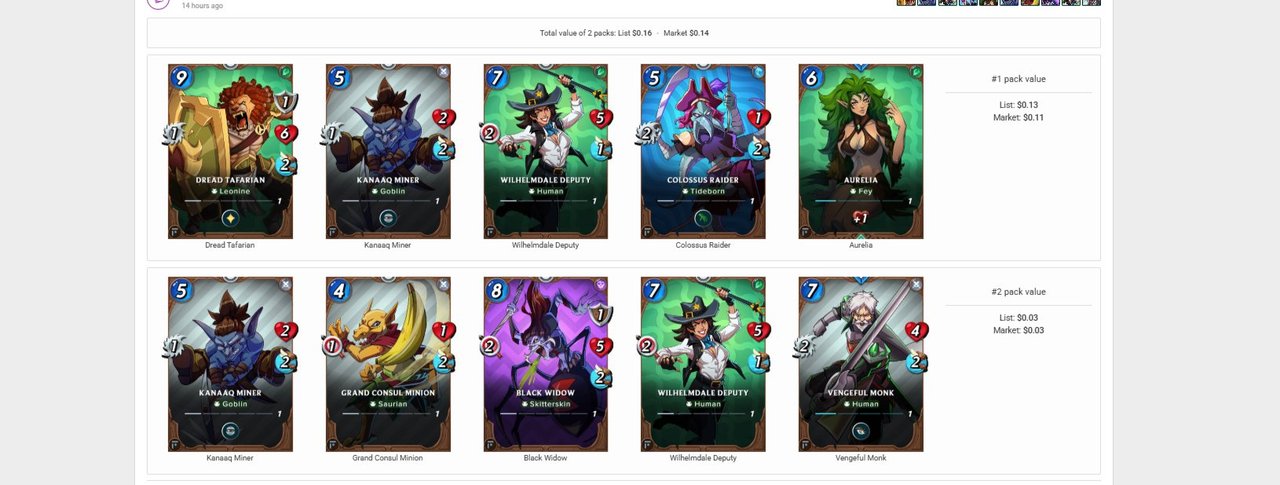Click the red health heart on Dread Tafarian
The width and height of the screenshot is (1280, 485).
pos(287,133)
